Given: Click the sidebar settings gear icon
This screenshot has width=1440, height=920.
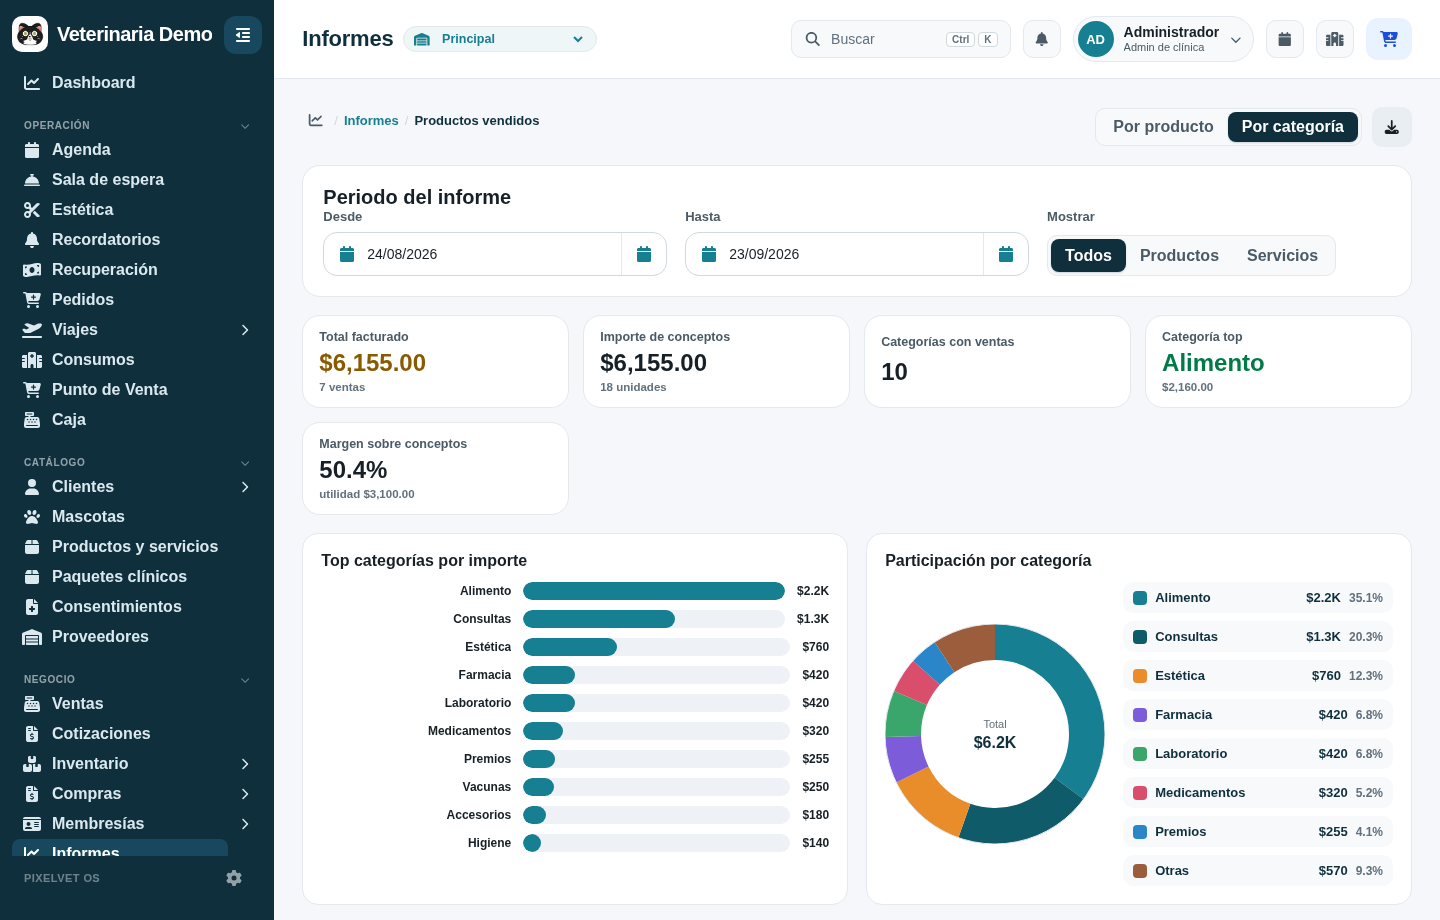Looking at the screenshot, I should pos(234,878).
